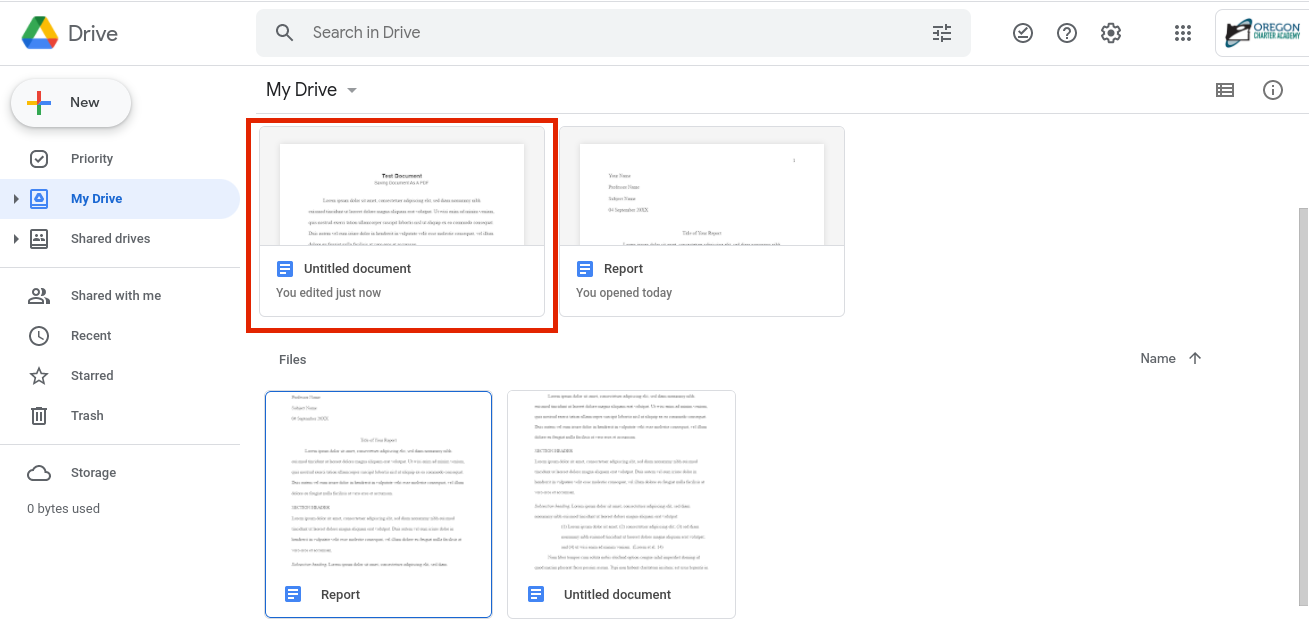Open the search options filter icon

point(942,33)
